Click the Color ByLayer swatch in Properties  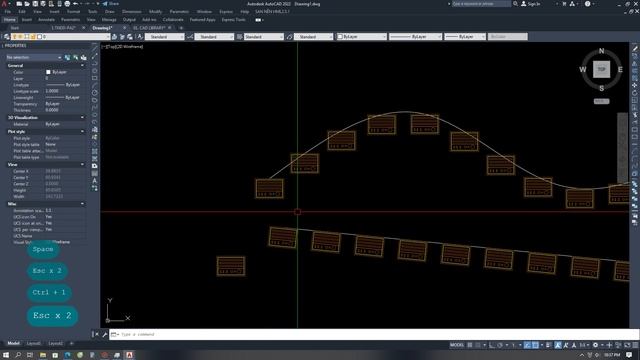48,72
